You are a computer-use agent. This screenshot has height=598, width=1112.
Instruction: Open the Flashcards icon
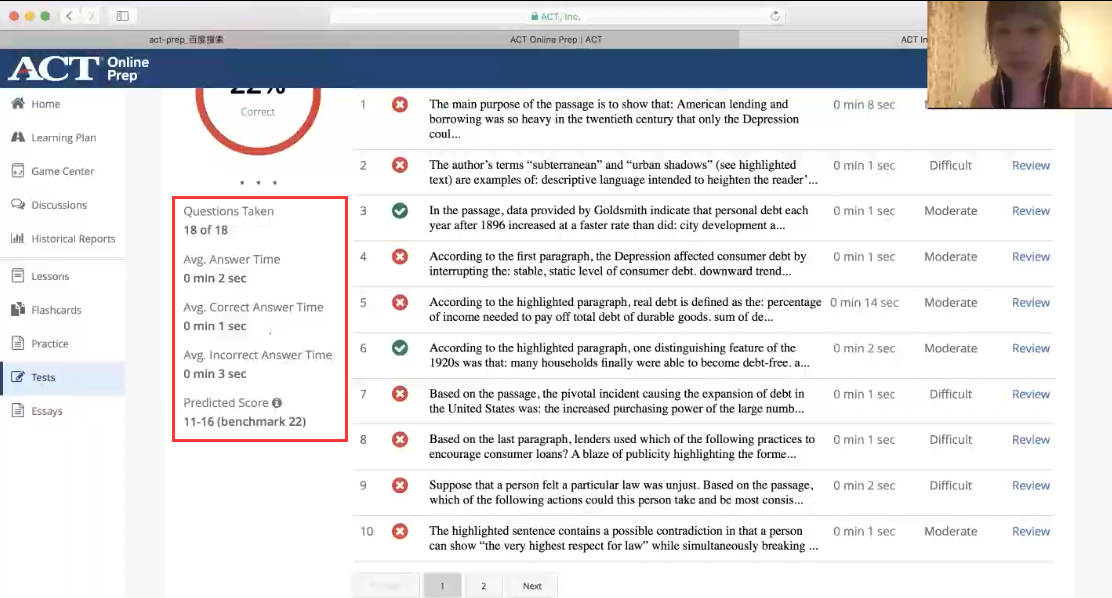tap(18, 309)
